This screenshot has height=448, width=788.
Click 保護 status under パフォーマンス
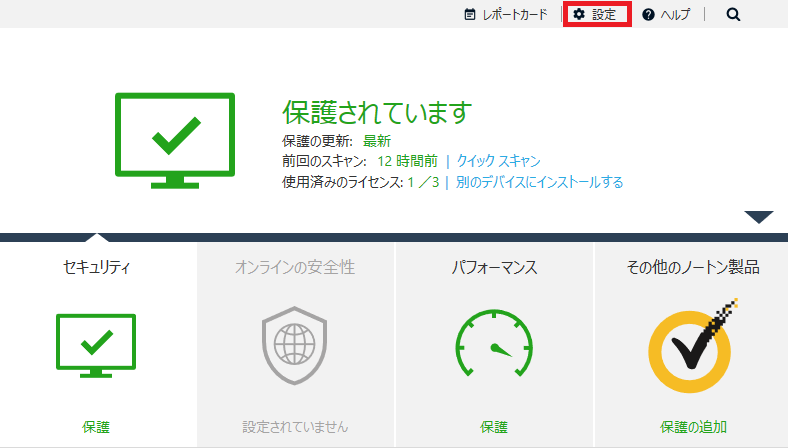(494, 427)
